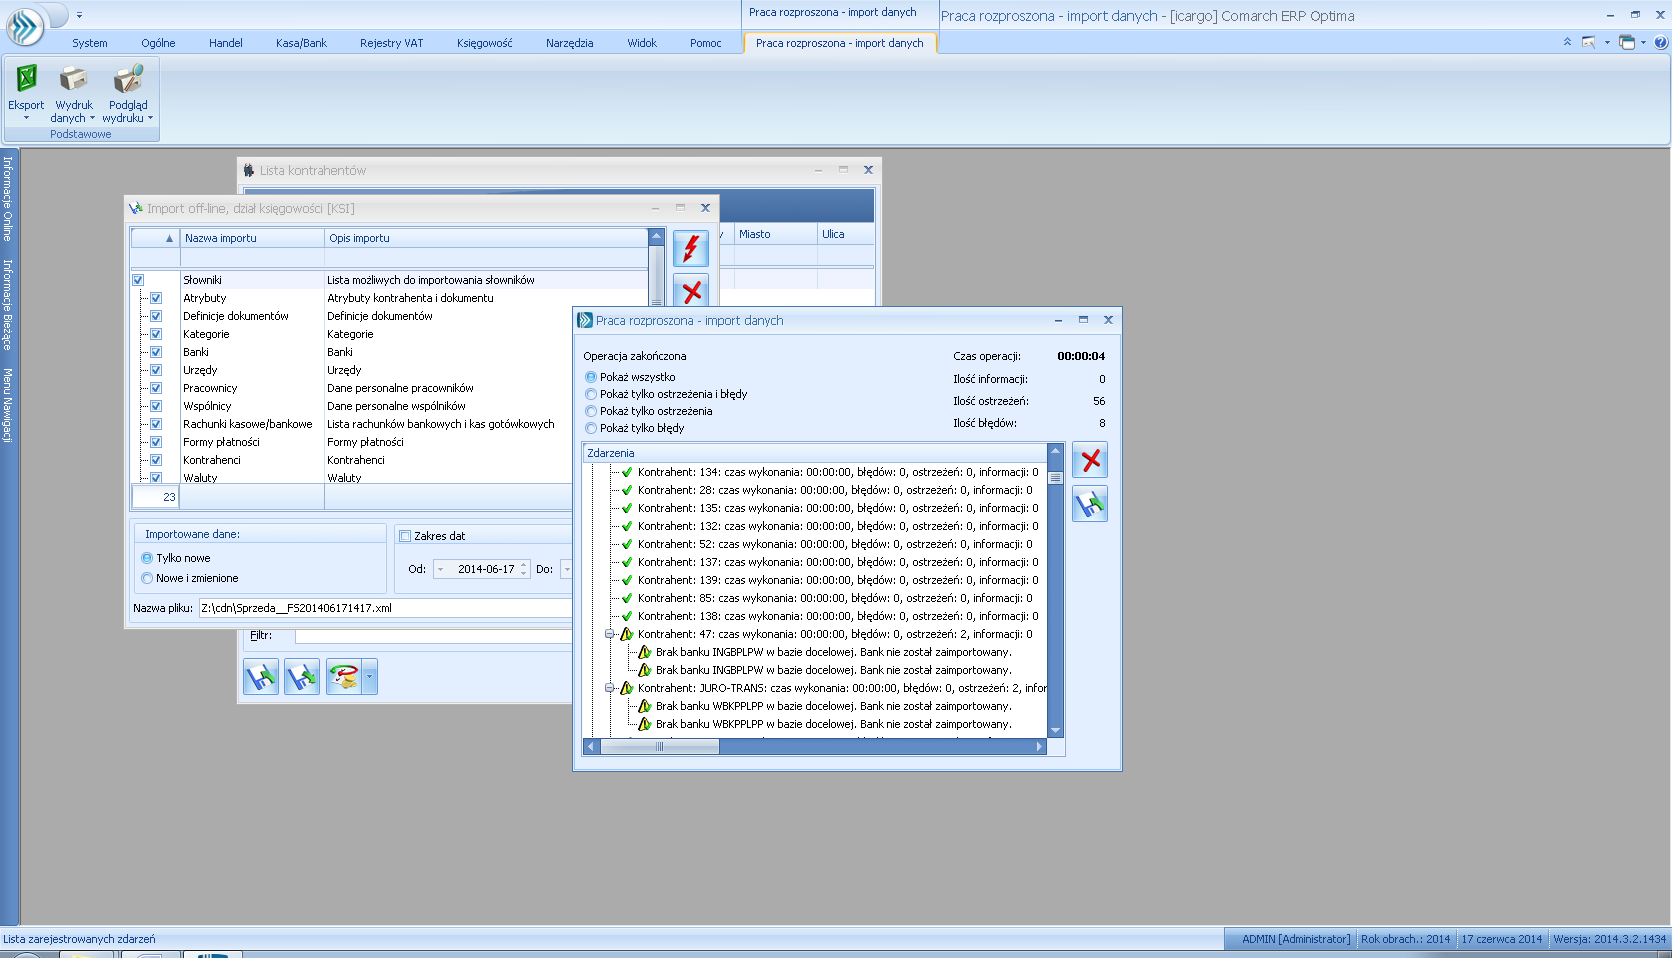This screenshot has width=1672, height=958.
Task: Open the Księgowość menu
Action: pos(484,43)
